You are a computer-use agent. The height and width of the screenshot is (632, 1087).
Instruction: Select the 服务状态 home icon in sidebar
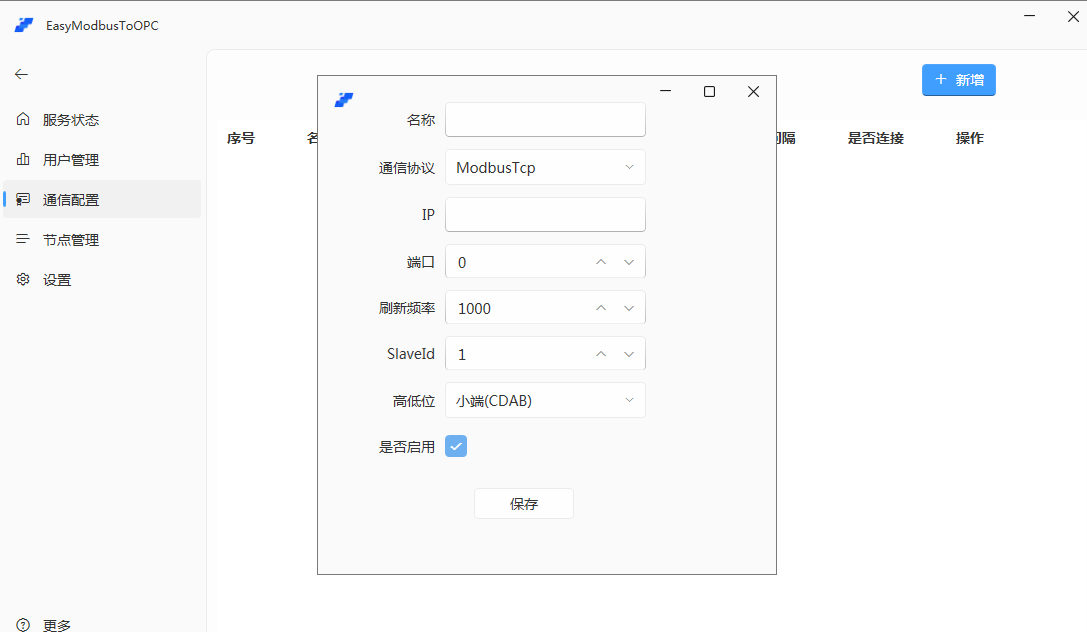[22, 119]
